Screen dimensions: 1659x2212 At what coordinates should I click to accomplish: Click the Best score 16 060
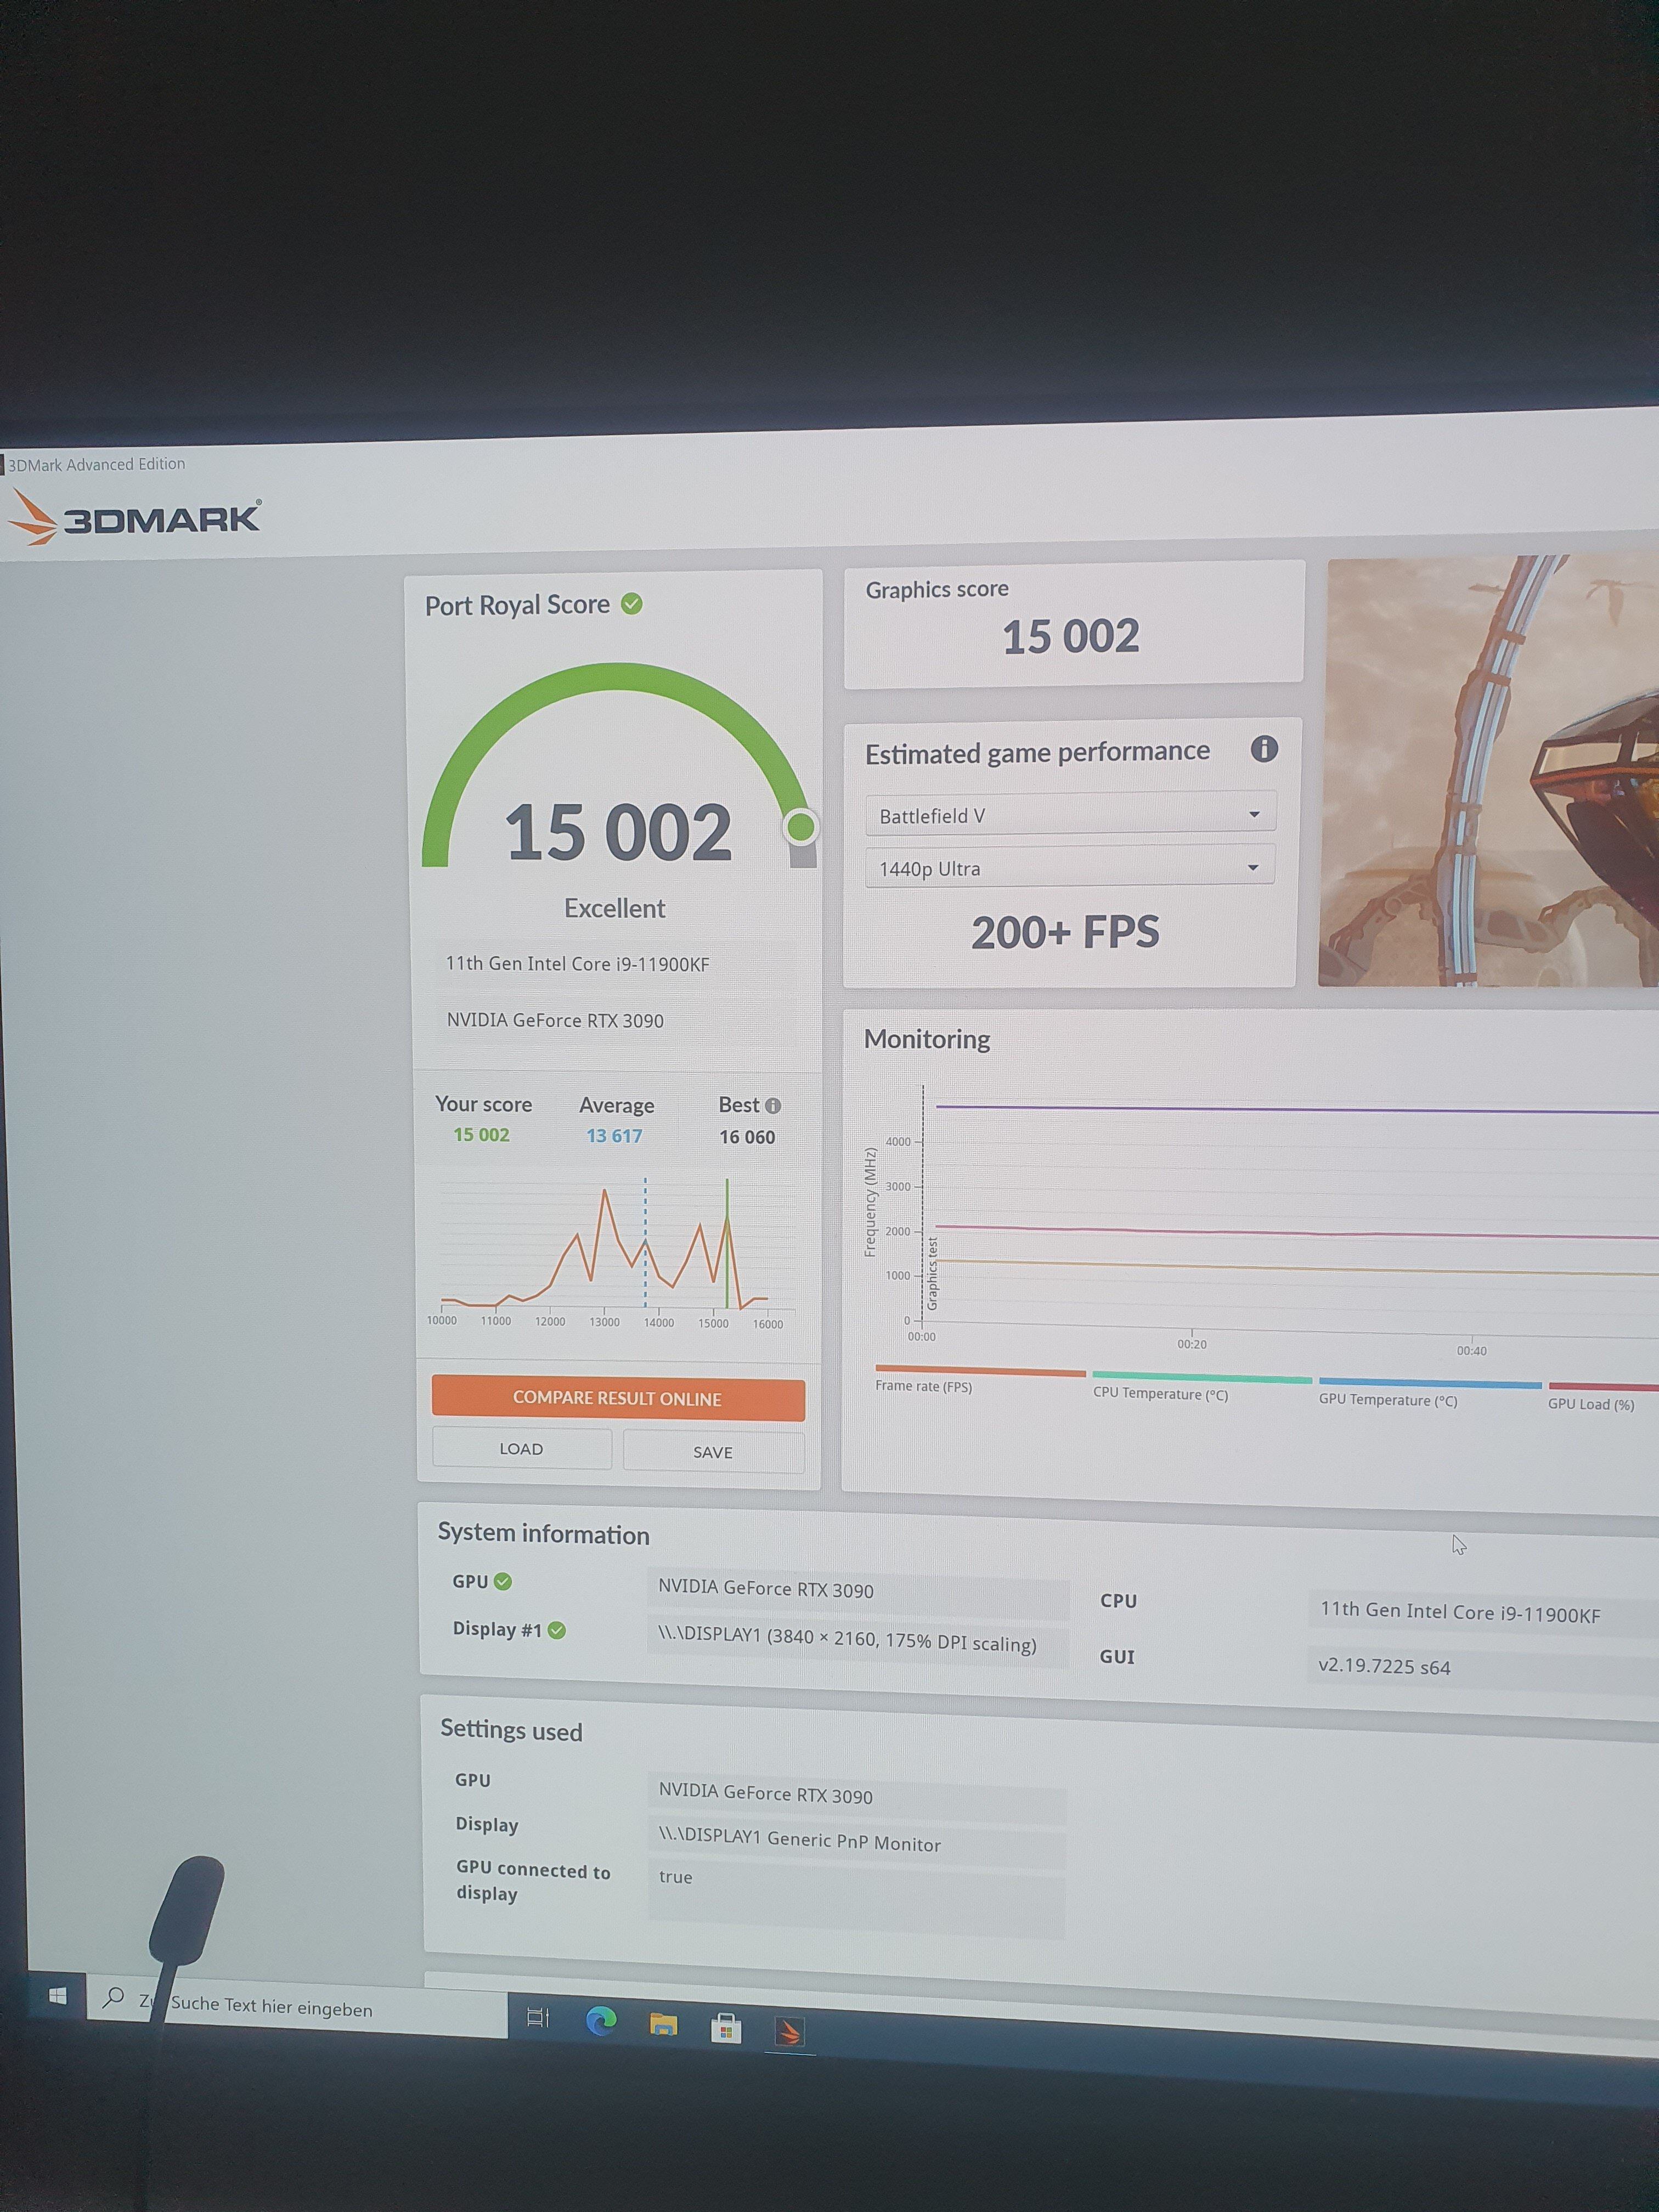coord(747,1137)
